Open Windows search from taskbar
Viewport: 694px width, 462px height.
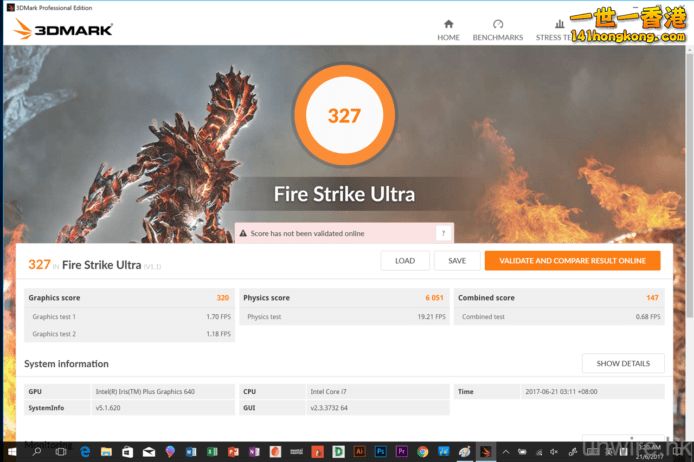37,452
